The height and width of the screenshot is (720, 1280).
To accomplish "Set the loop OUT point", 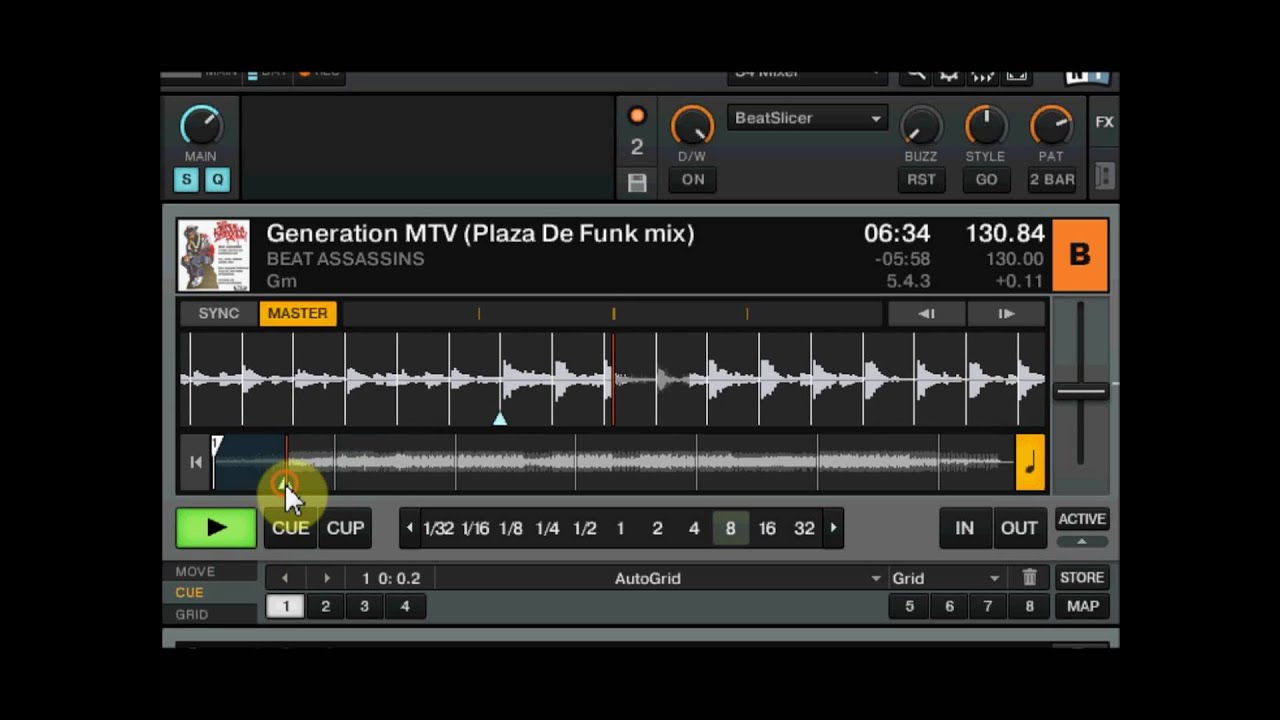I will click(1019, 528).
